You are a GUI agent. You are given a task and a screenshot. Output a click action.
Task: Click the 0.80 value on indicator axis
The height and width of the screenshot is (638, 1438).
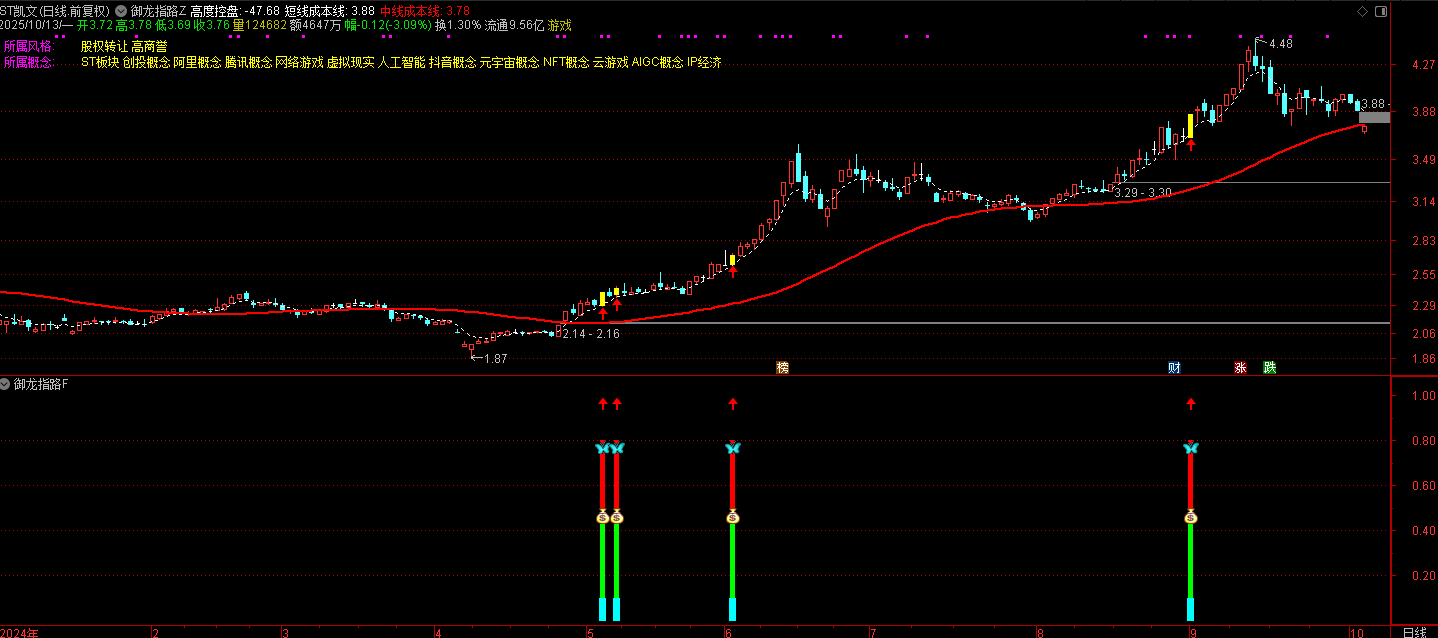[1423, 441]
